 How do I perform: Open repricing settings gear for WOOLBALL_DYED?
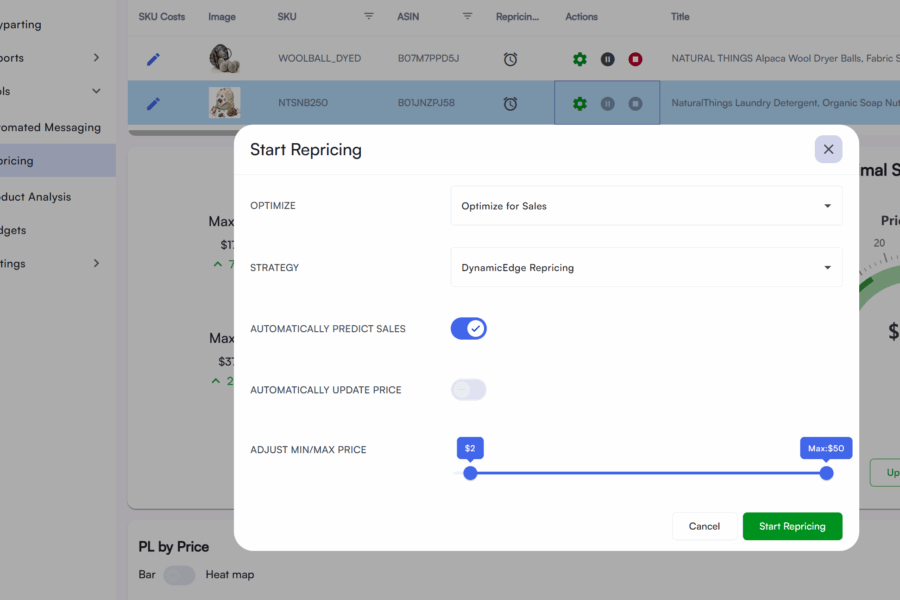pos(580,59)
